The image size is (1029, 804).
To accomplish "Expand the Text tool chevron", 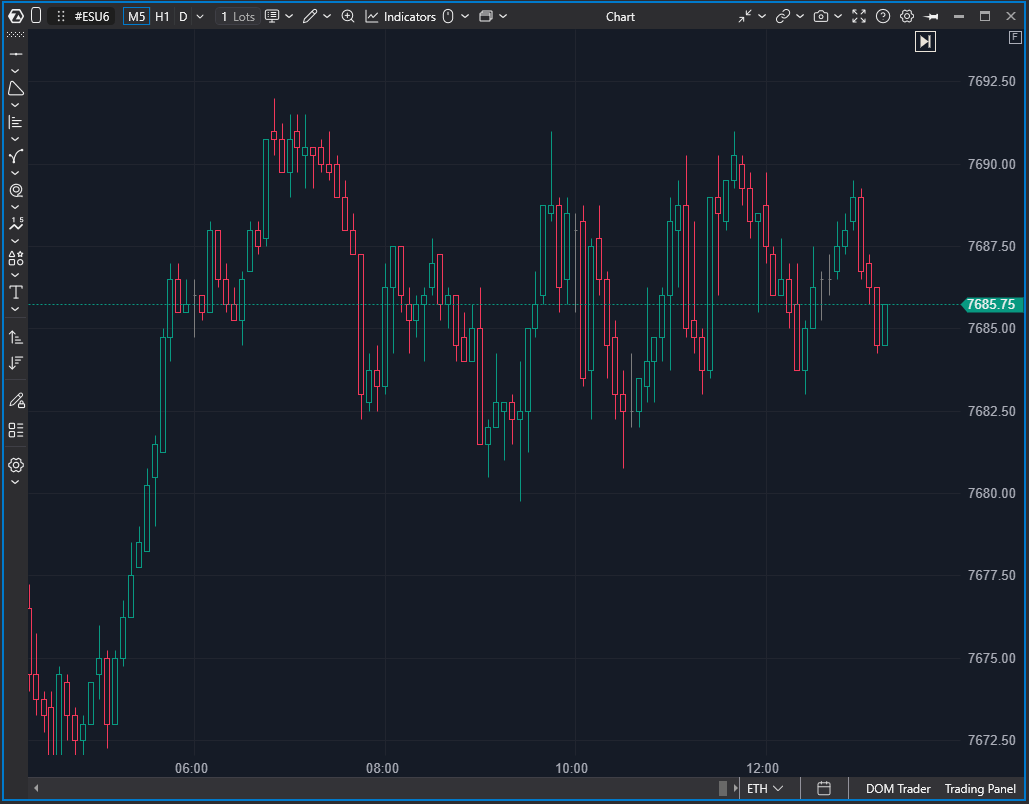I will (x=16, y=309).
